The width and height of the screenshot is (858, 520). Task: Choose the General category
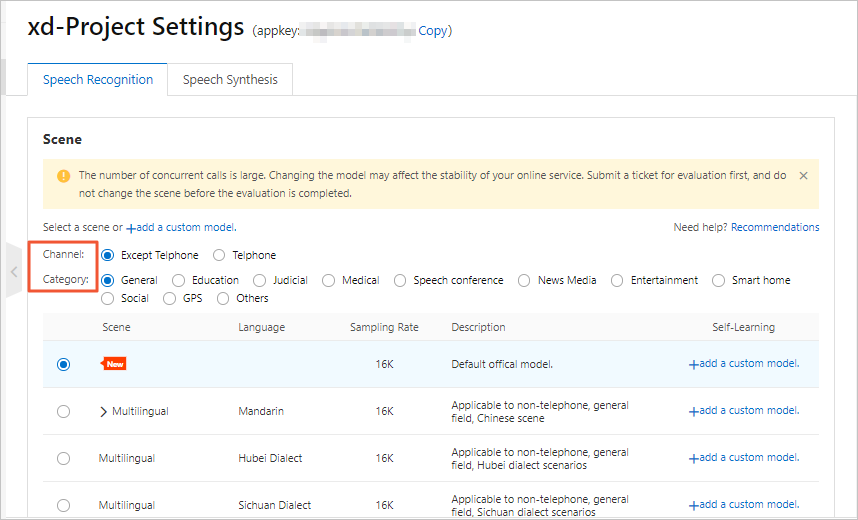pos(108,280)
